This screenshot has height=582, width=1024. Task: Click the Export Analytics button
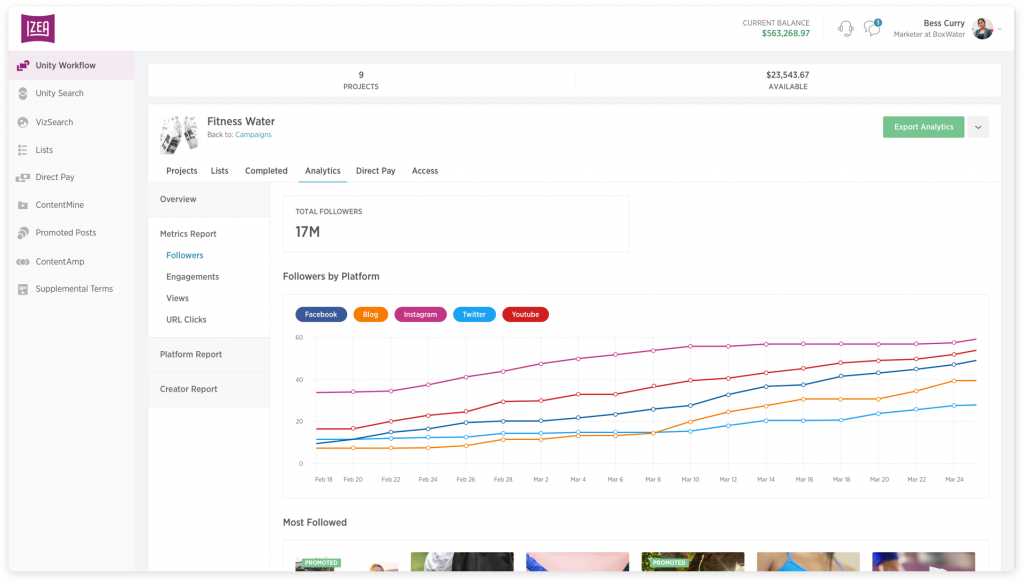tap(923, 127)
